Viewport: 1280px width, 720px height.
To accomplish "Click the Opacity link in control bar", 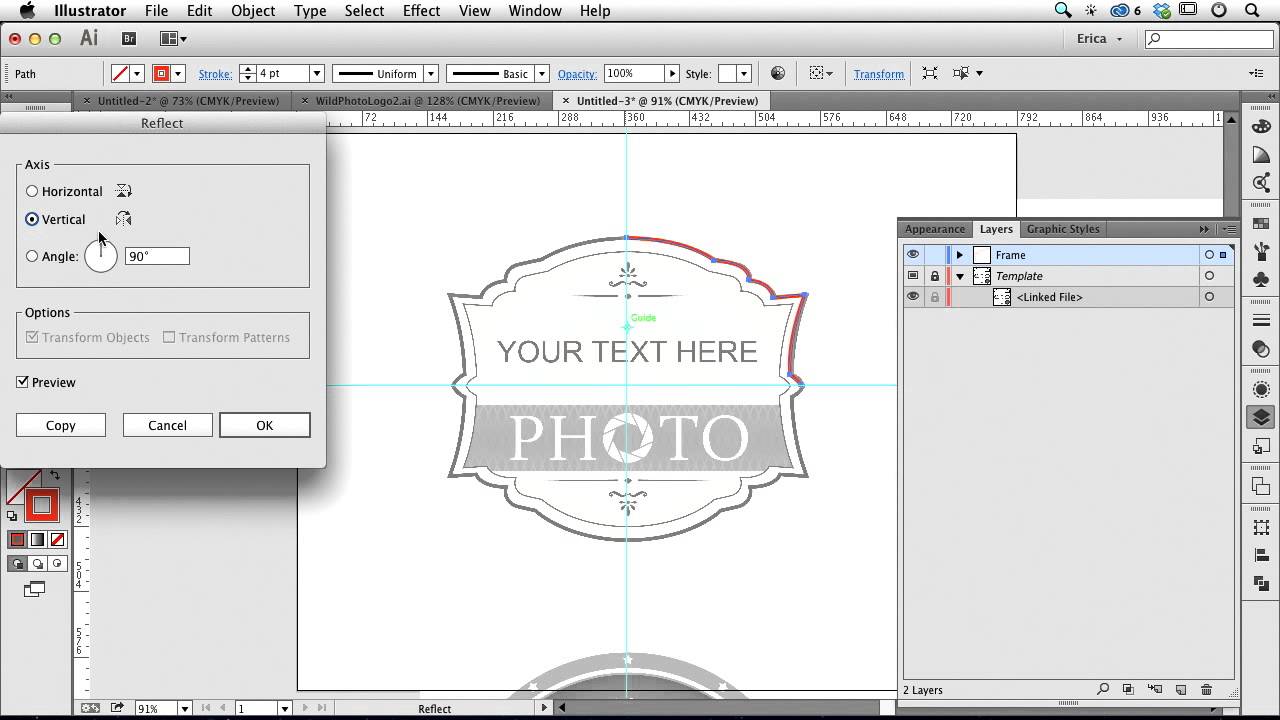I will coord(577,74).
